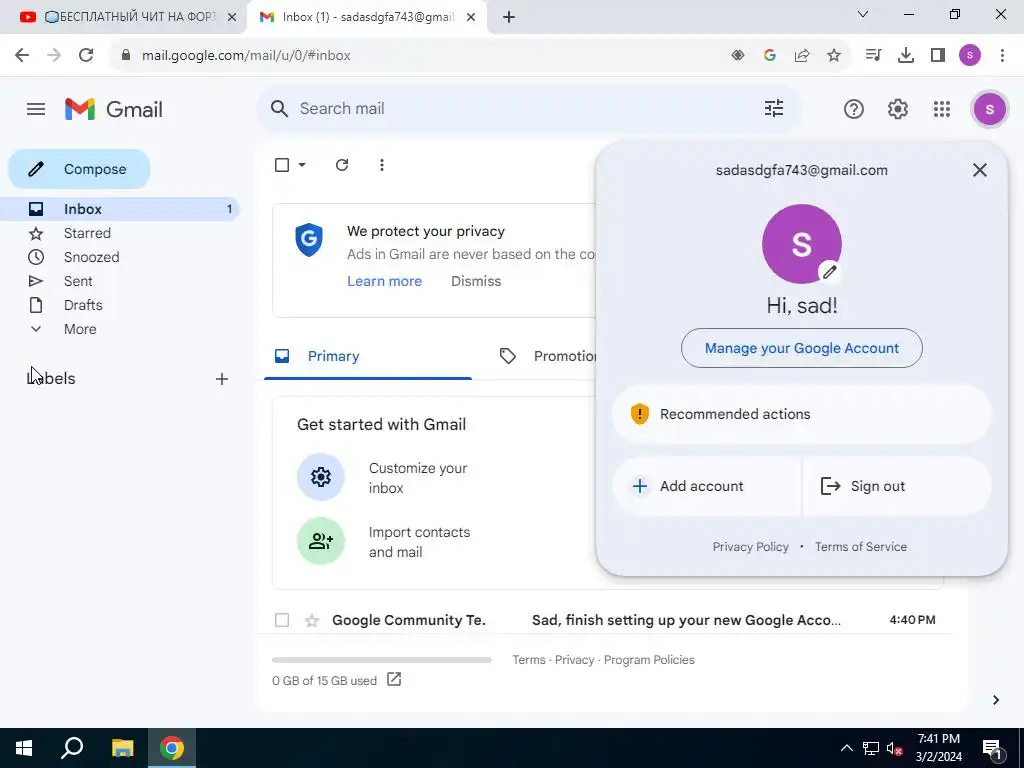Click Learn more privacy link
The image size is (1024, 768).
384,281
